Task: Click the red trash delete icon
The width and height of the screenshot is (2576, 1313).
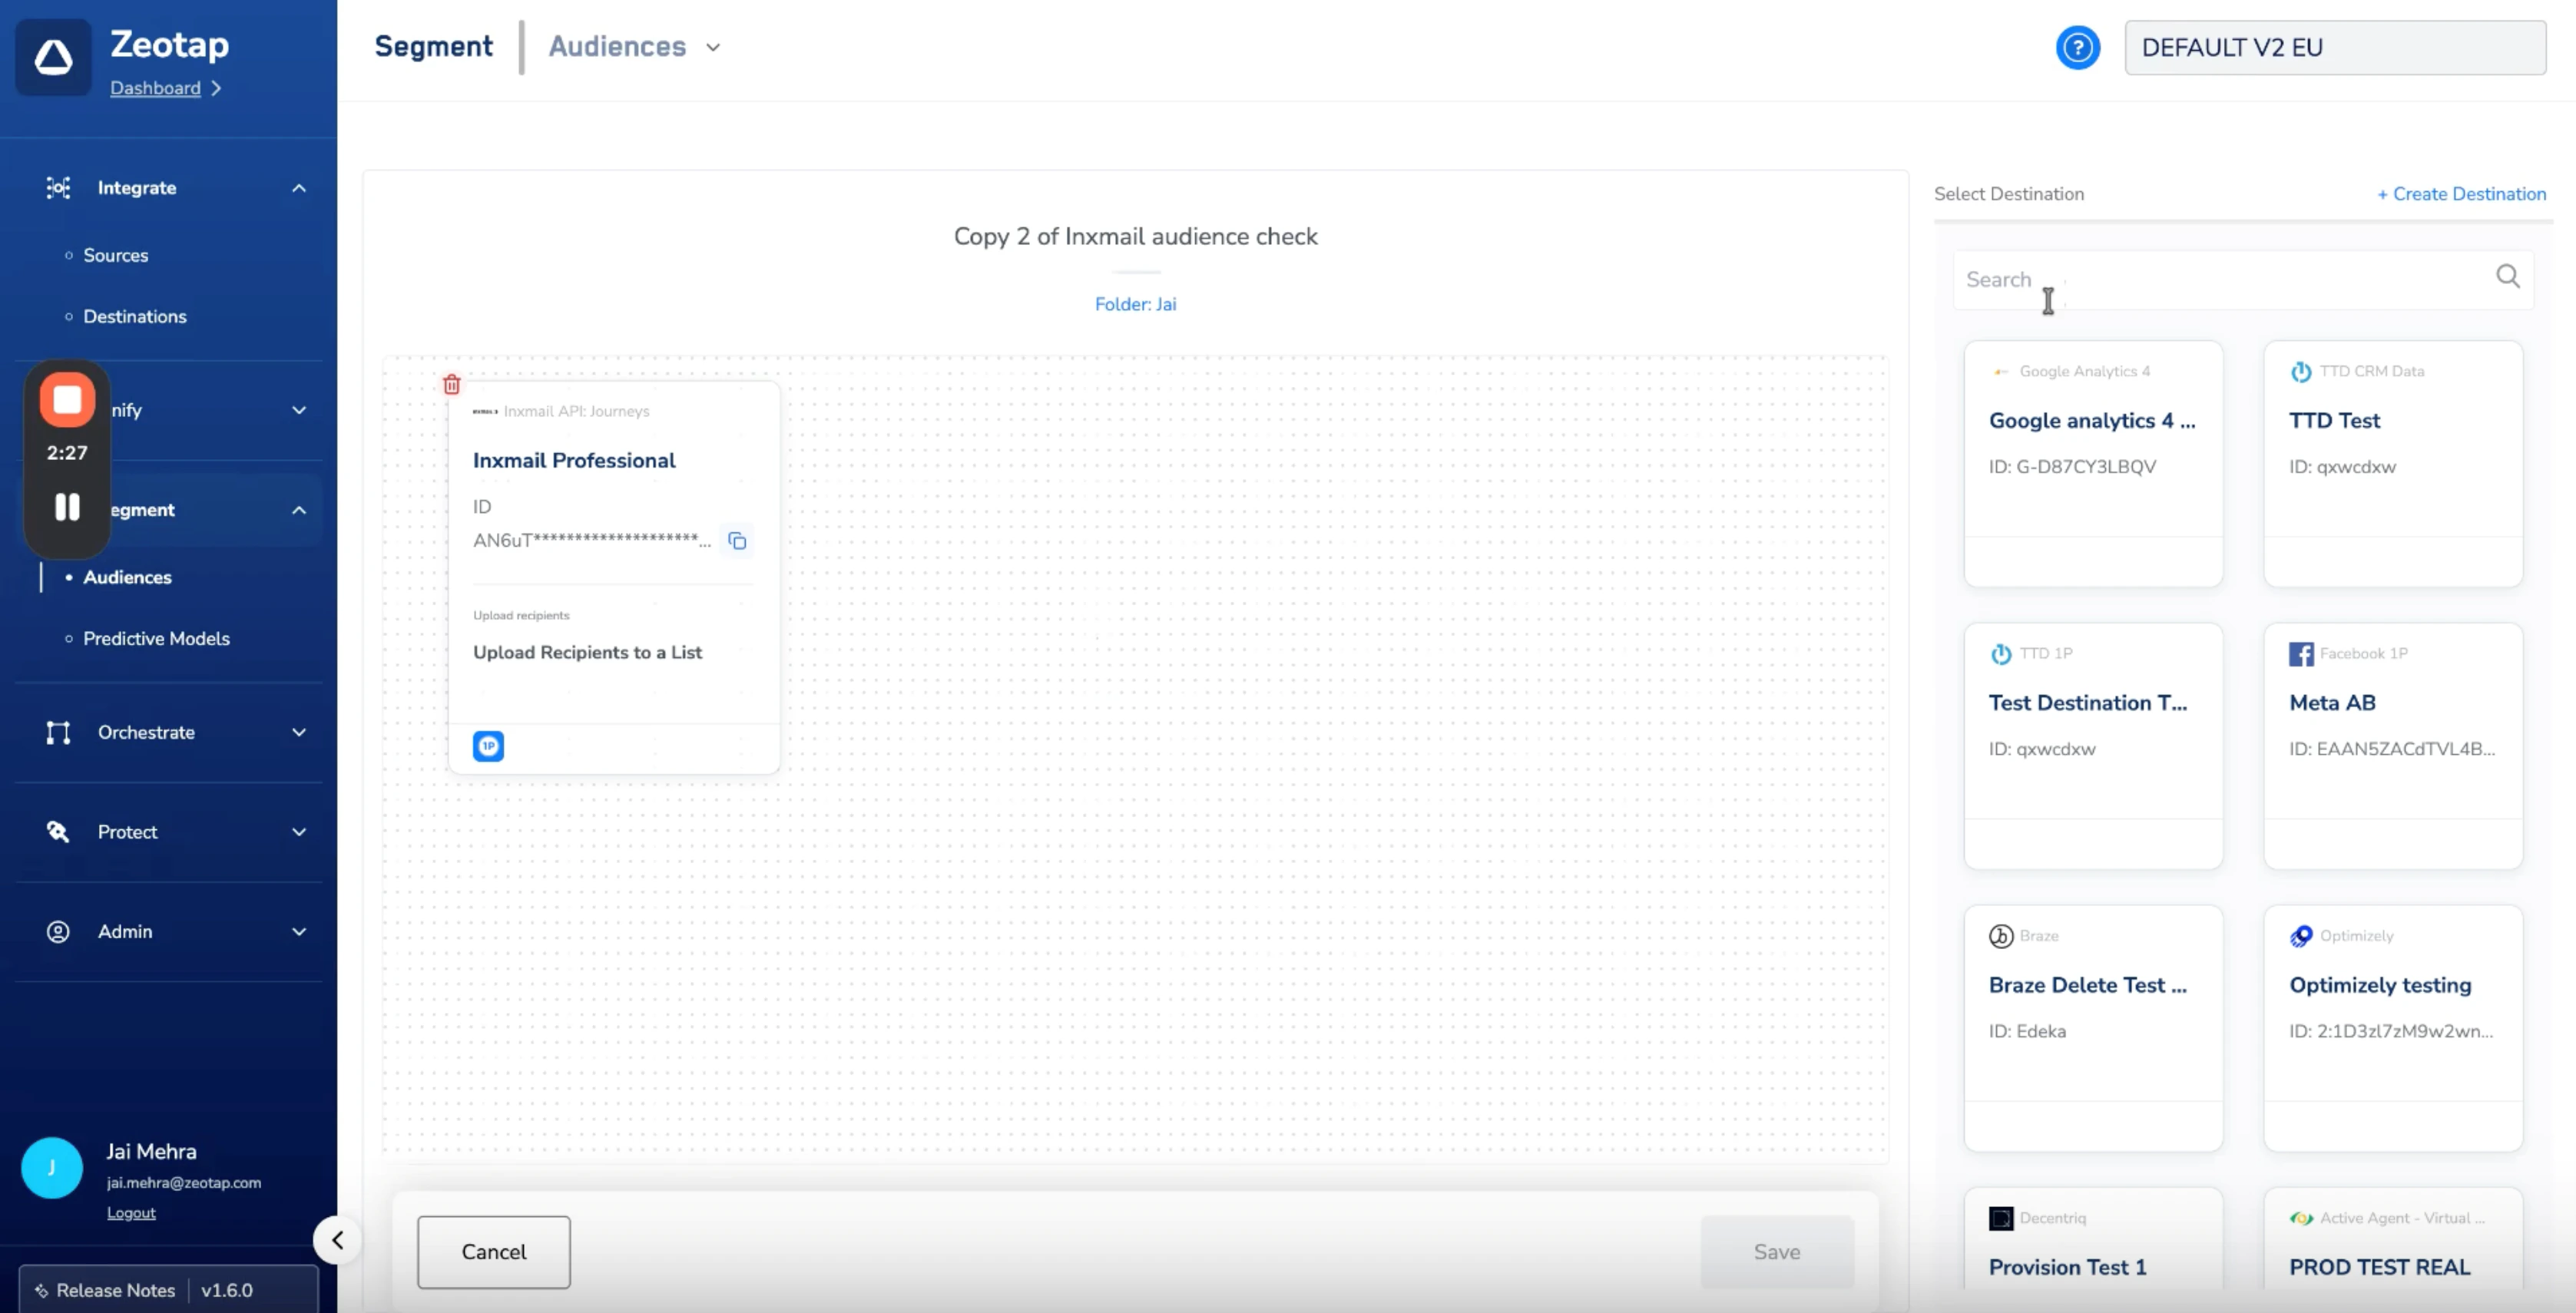Action: point(452,384)
